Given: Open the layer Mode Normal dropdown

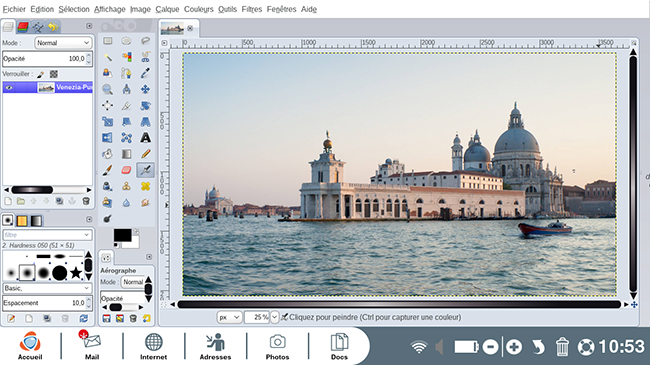Looking at the screenshot, I should pyautogui.click(x=63, y=43).
